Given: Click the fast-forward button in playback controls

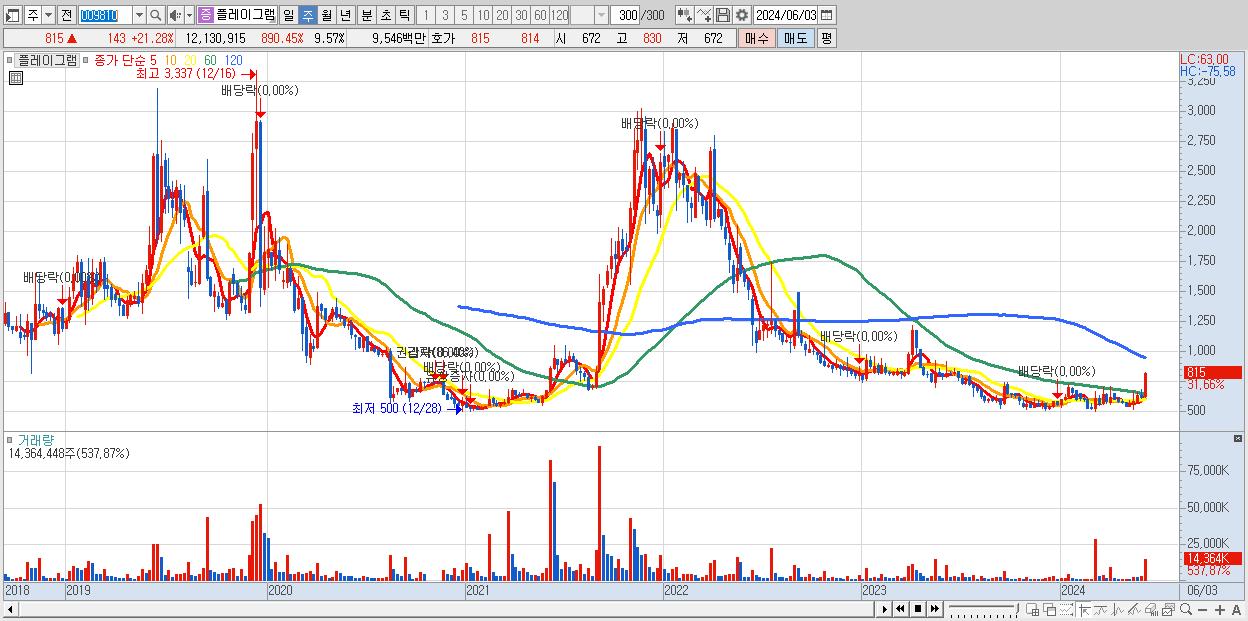Looking at the screenshot, I should (935, 609).
